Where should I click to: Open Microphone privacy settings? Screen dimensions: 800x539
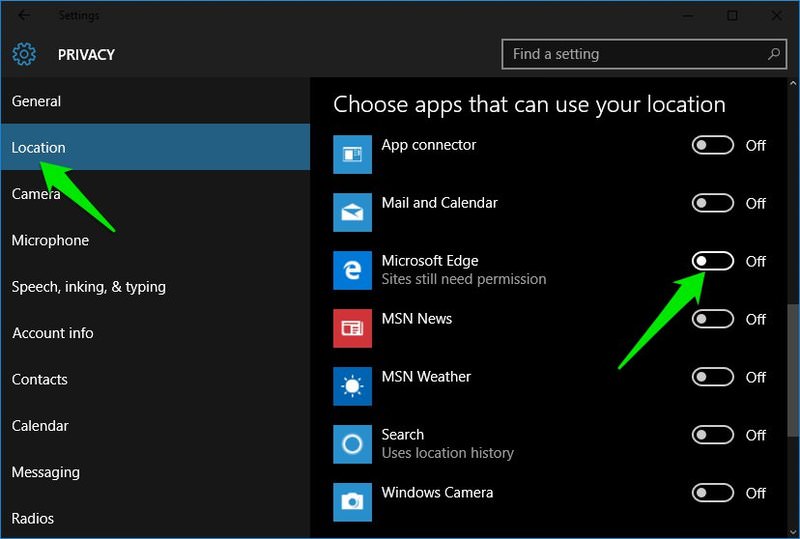point(155,240)
